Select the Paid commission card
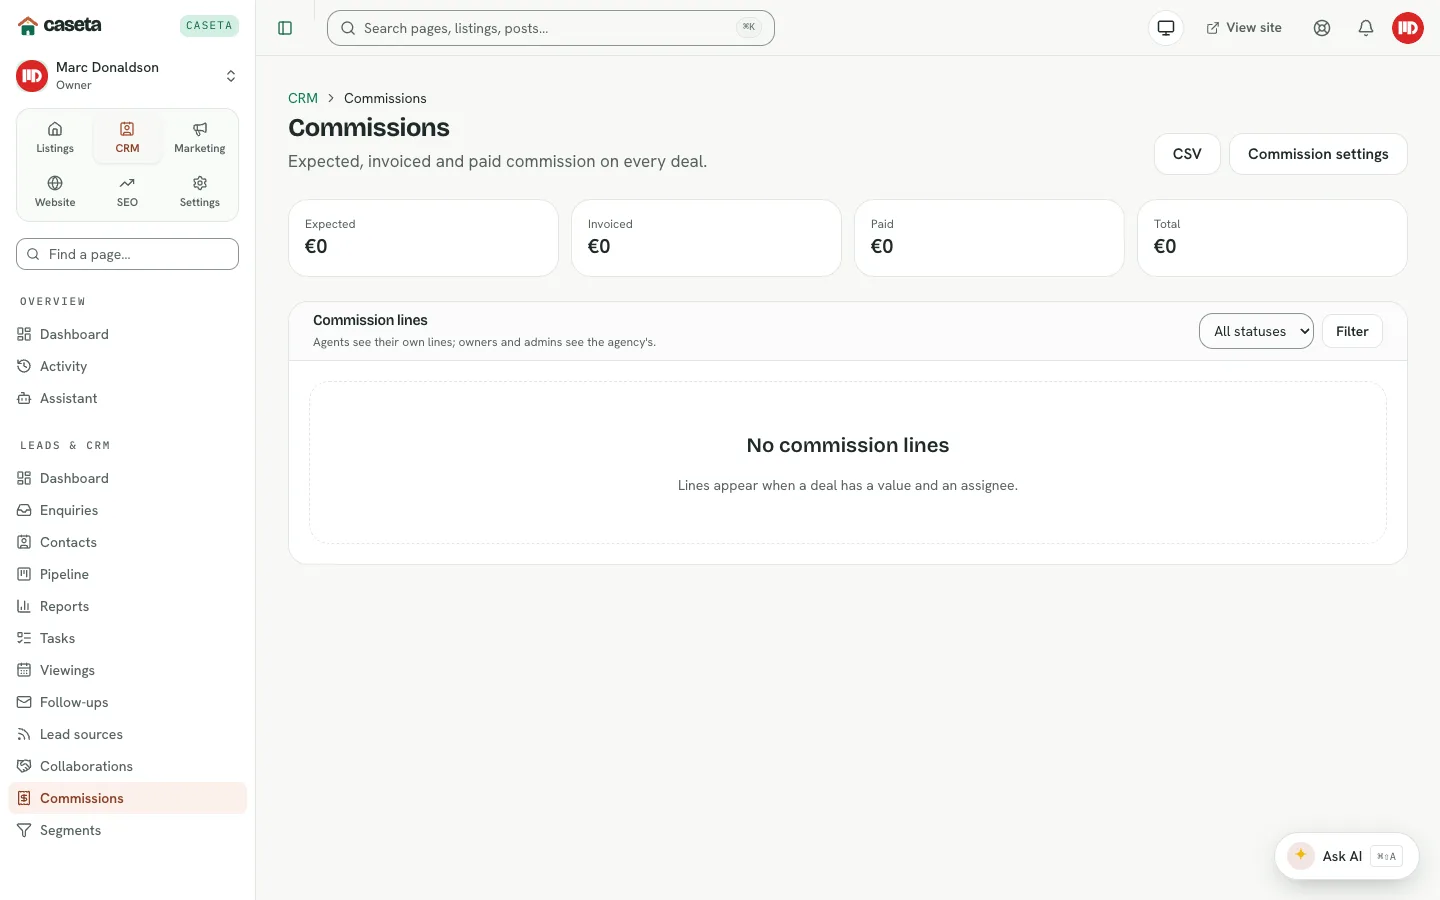This screenshot has height=900, width=1440. click(989, 238)
